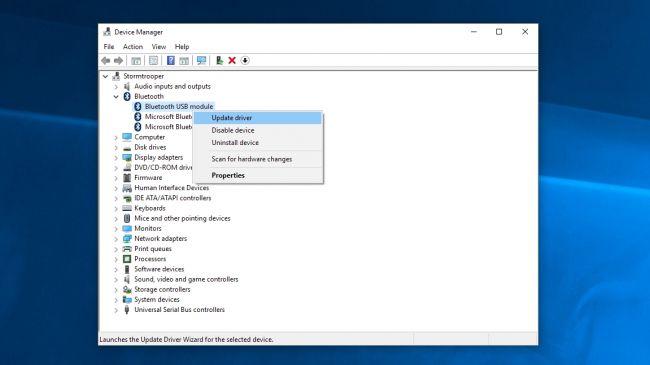Click the Computer category monitor icon
Screen dimensions: 650x365
(127, 137)
